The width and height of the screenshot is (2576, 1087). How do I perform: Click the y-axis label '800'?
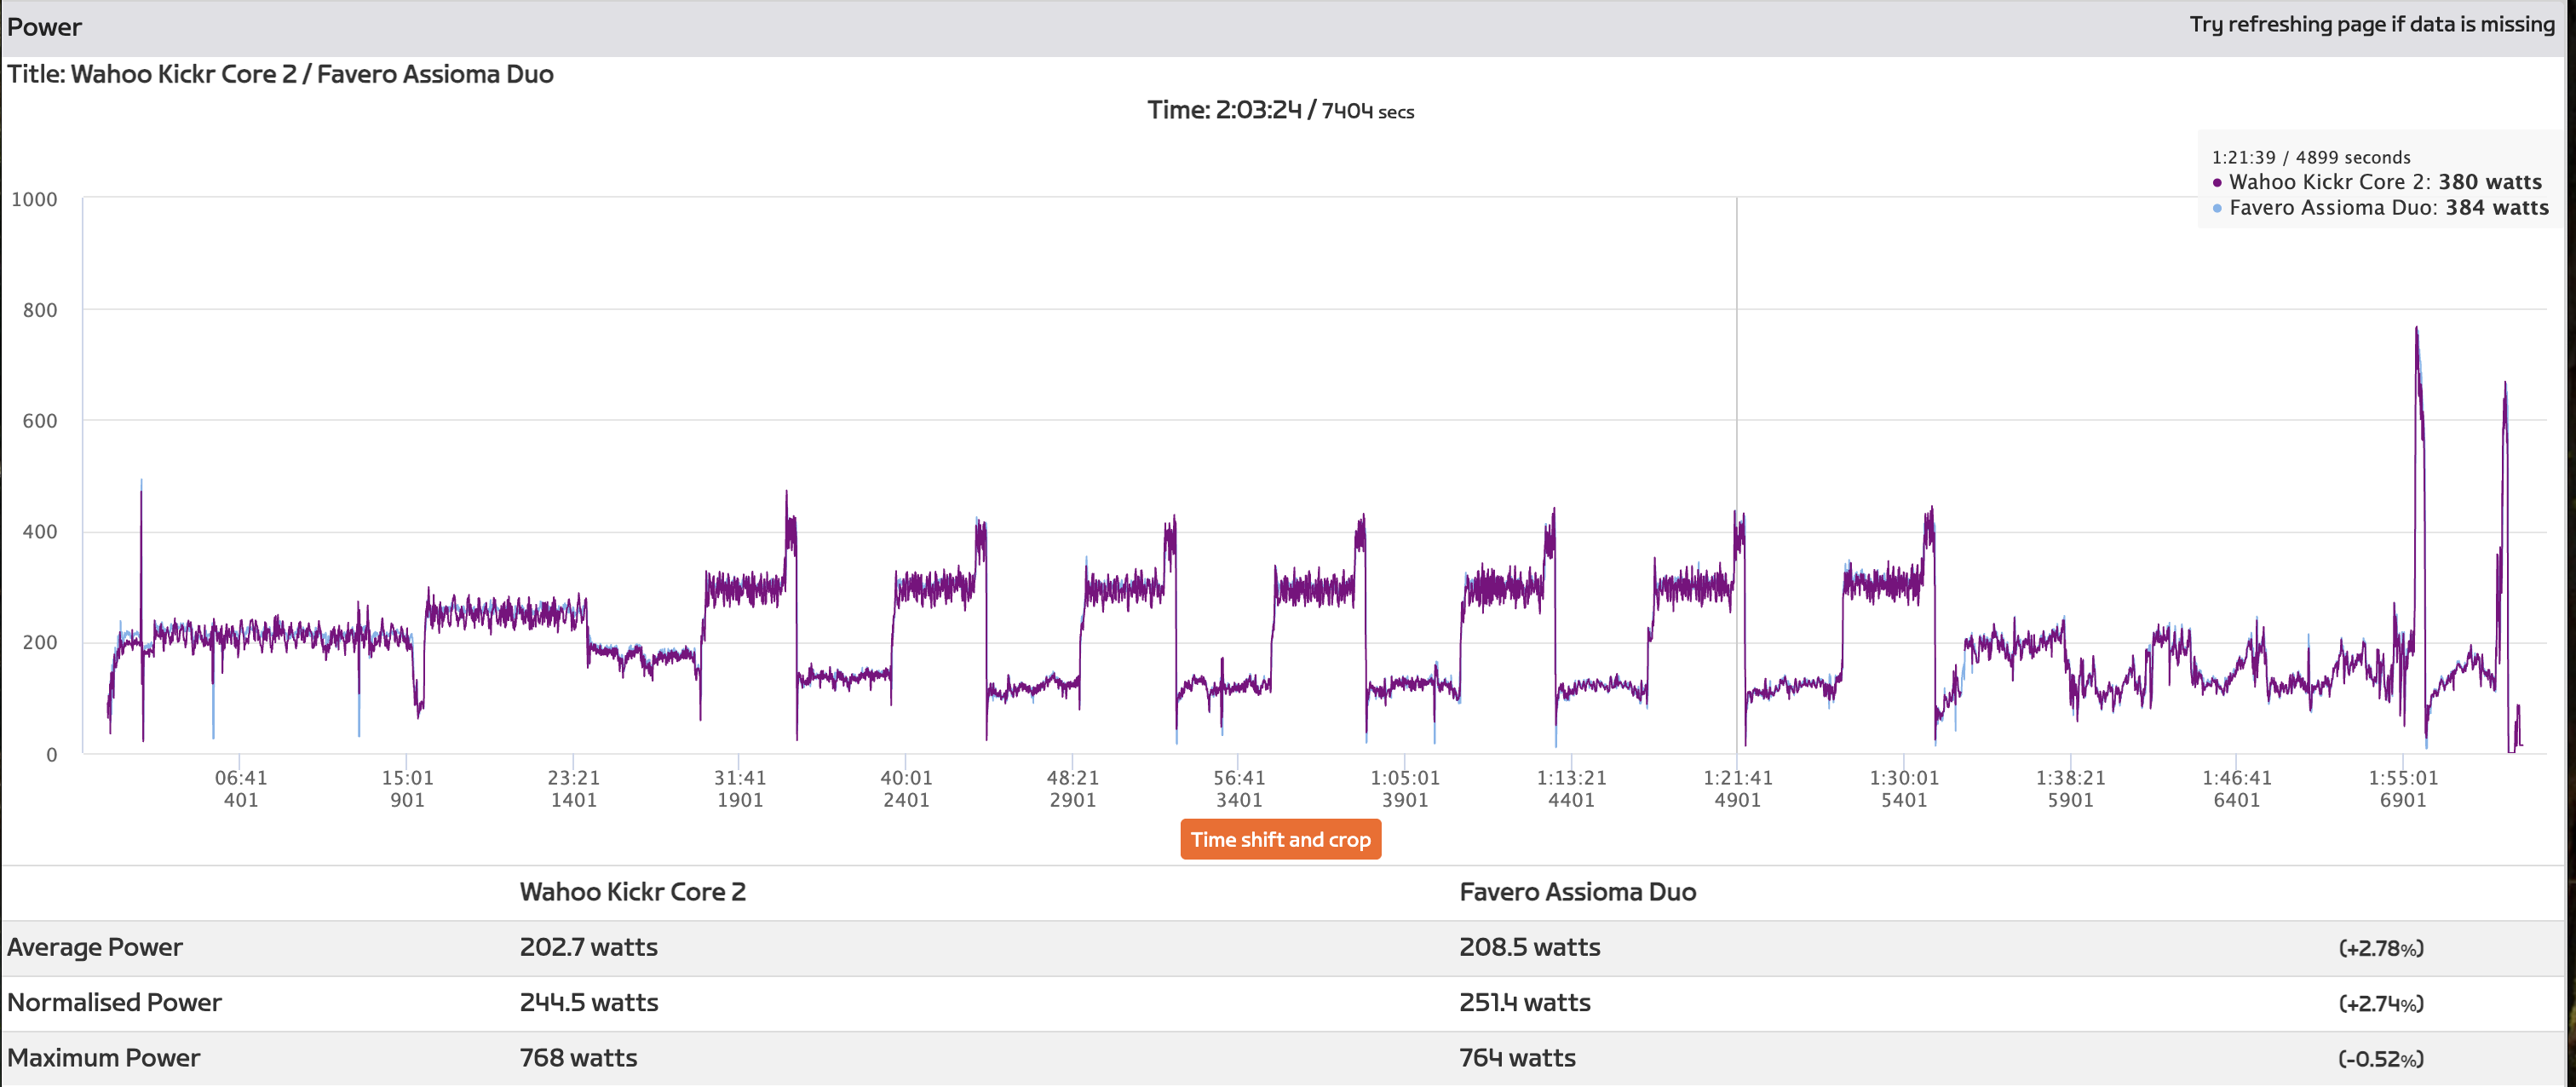point(40,310)
